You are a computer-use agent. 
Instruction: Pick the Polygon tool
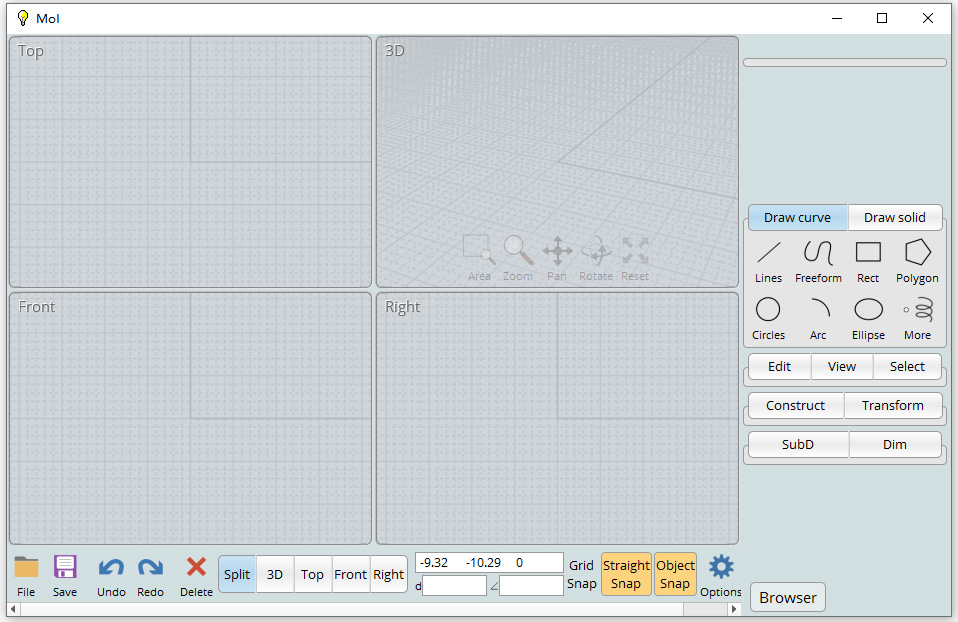click(x=916, y=260)
